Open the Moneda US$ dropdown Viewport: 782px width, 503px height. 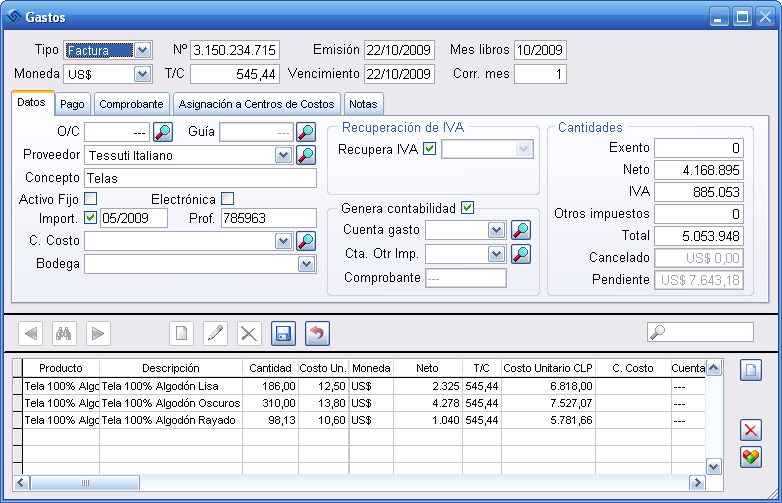coord(143,74)
